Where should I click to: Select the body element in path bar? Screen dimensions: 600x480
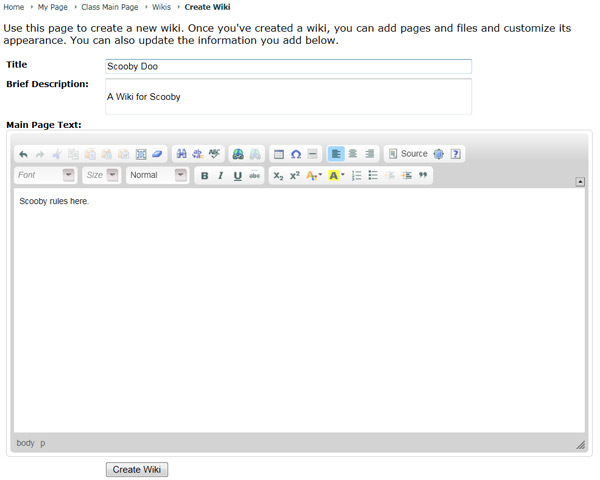coord(25,443)
